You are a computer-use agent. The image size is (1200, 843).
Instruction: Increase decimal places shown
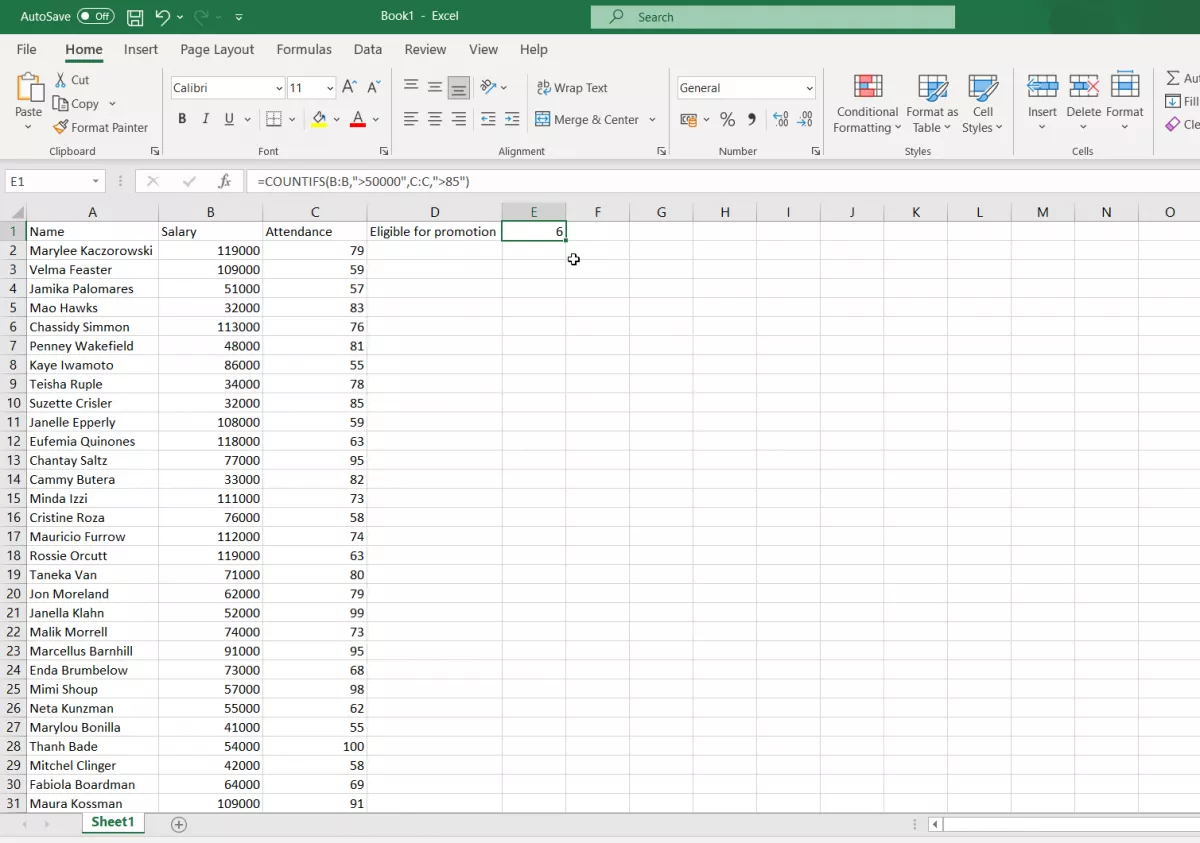[781, 119]
